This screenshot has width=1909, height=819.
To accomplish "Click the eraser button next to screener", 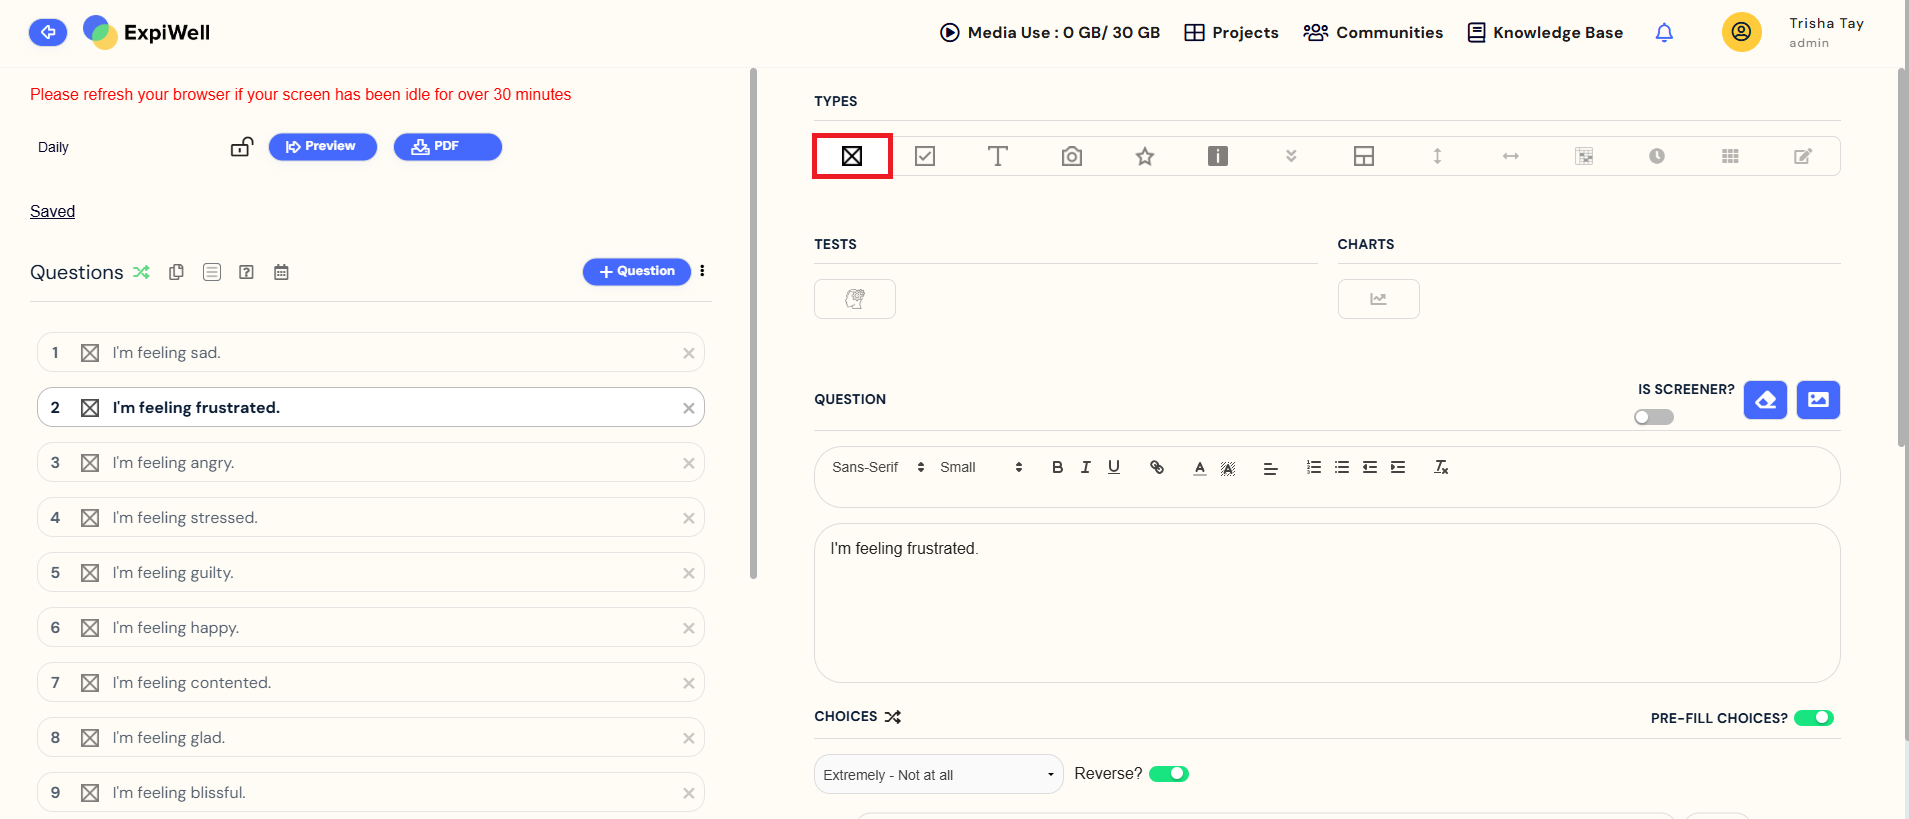I will [1765, 400].
